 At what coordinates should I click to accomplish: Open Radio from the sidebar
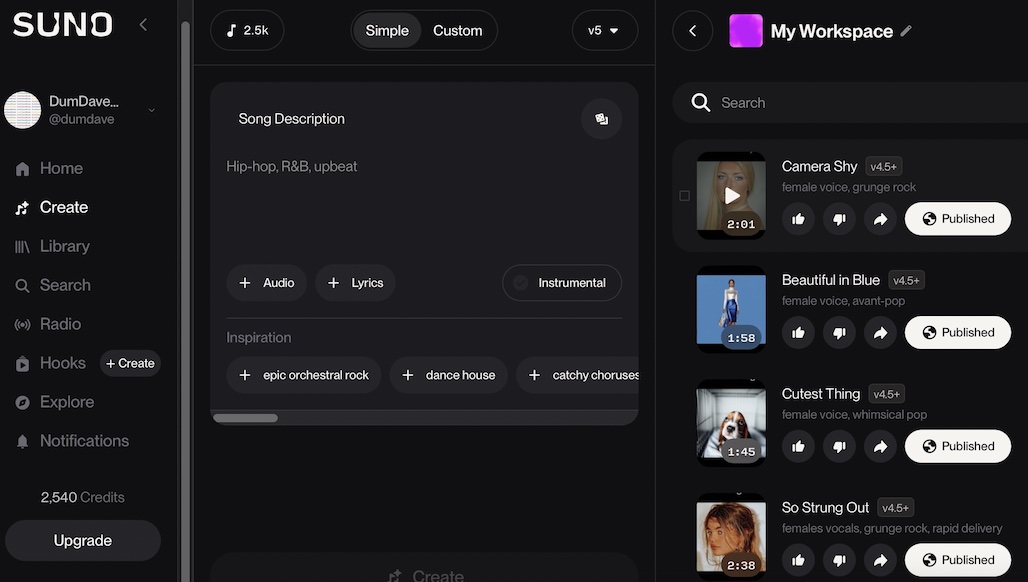60,324
